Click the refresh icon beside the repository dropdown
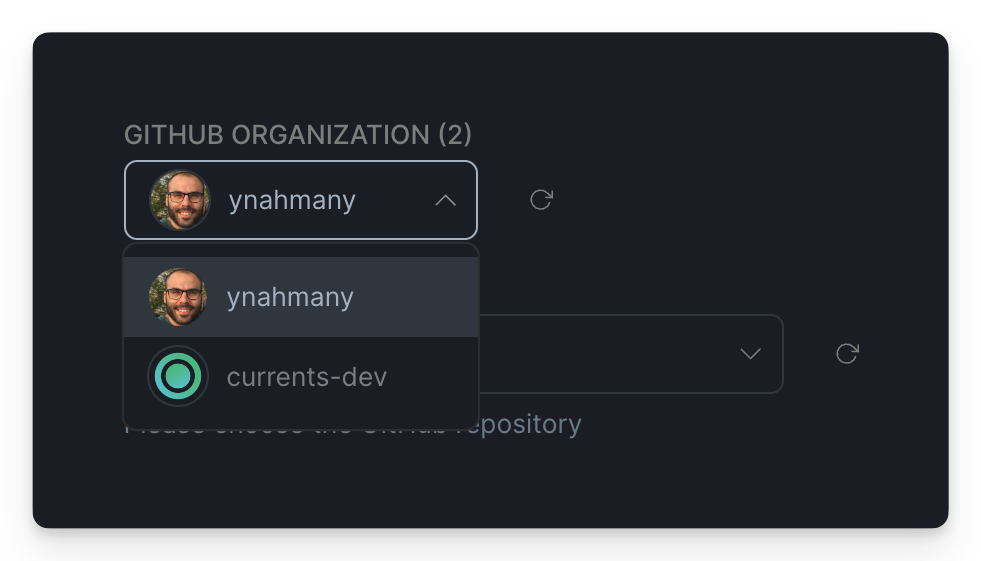 point(847,354)
